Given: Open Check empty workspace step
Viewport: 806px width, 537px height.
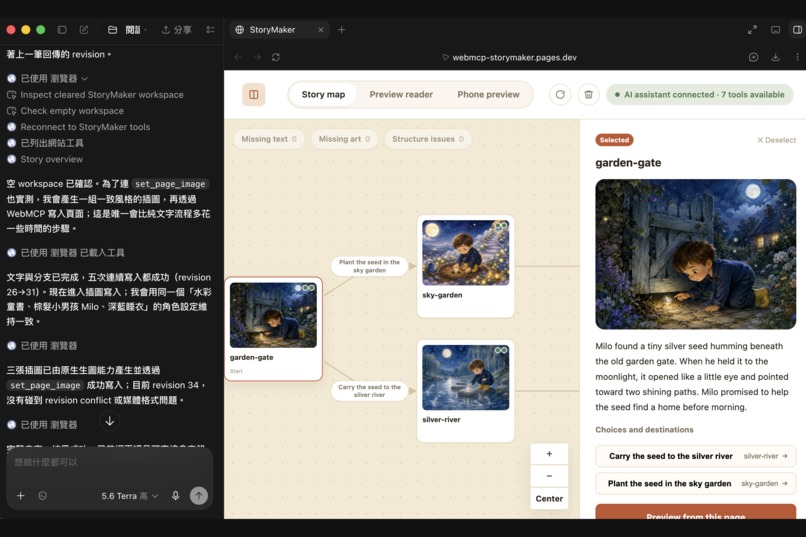Looking at the screenshot, I should tap(66, 110).
